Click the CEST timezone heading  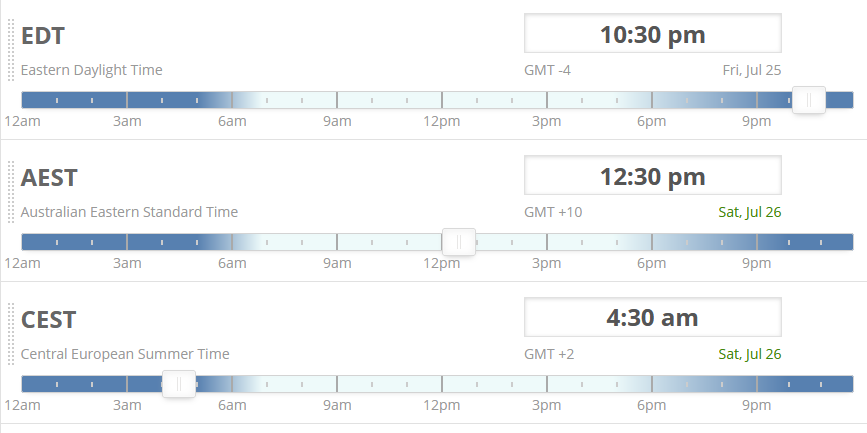pyautogui.click(x=49, y=320)
